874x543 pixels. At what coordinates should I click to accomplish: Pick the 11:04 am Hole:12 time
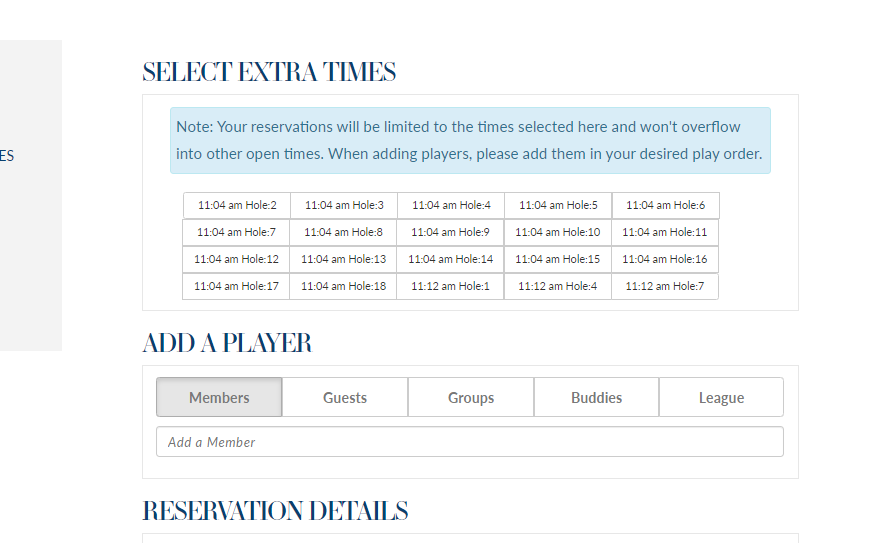coord(236,259)
